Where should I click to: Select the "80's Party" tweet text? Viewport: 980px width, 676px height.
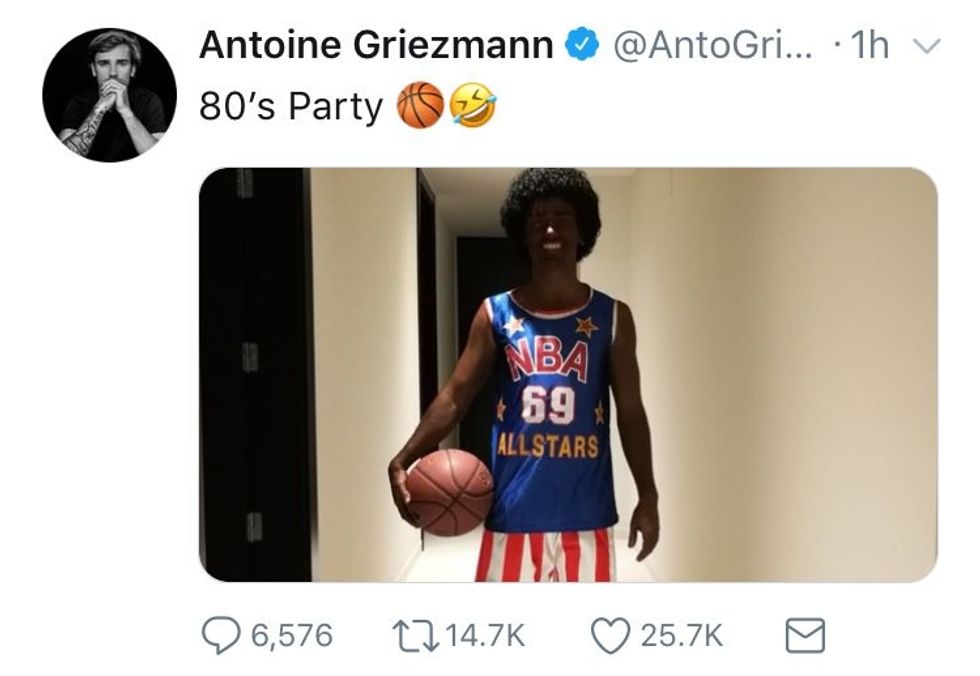coord(291,107)
